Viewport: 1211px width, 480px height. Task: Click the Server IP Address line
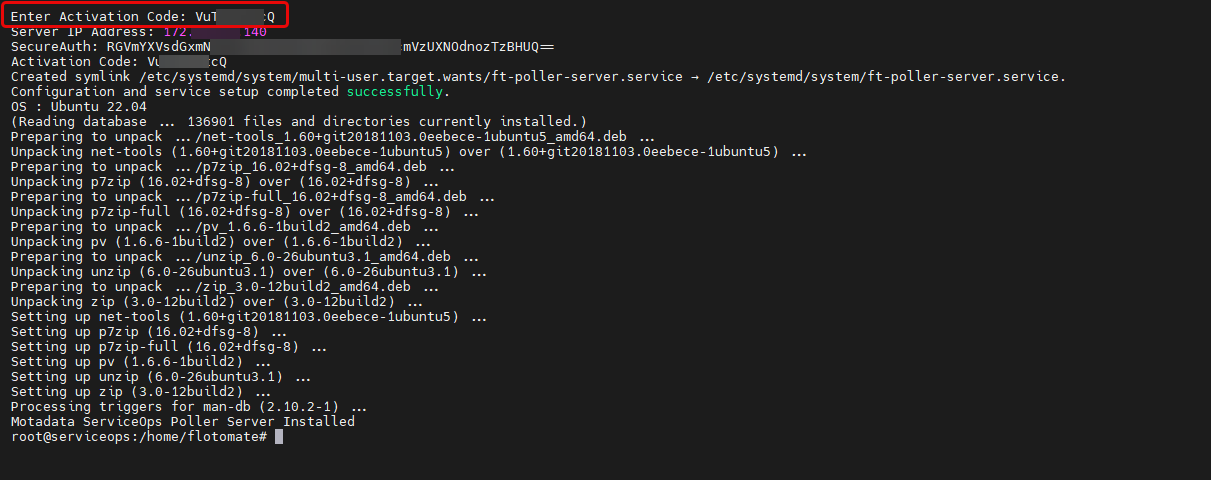[138, 32]
